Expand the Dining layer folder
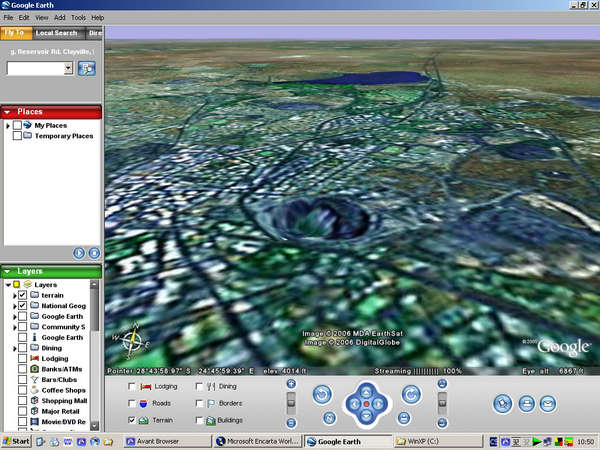600x450 pixels. (x=15, y=348)
